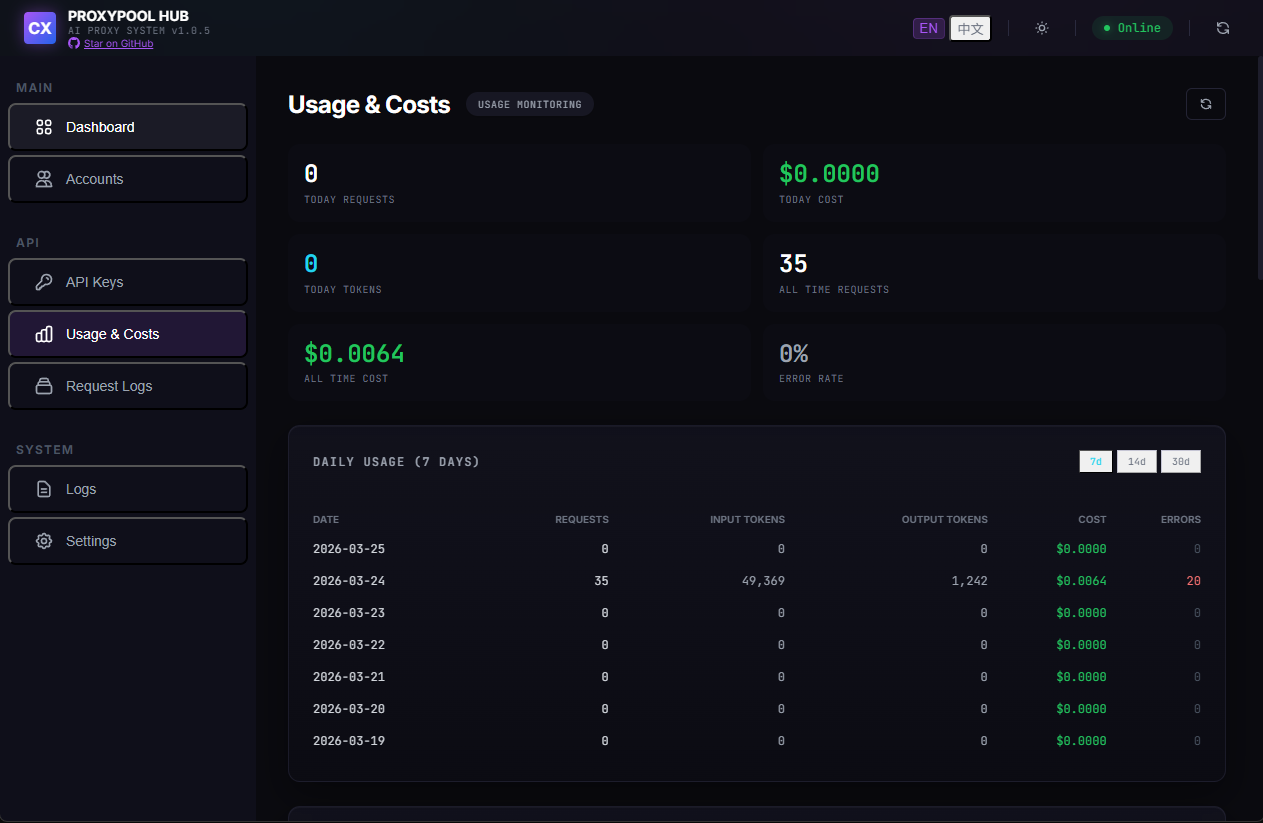Click the 2026-03-24 date row
The height and width of the screenshot is (823, 1263).
click(757, 581)
